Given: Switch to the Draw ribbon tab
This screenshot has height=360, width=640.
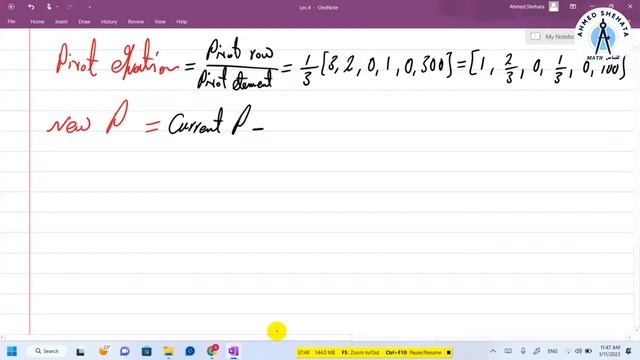Looking at the screenshot, I should 84,22.
